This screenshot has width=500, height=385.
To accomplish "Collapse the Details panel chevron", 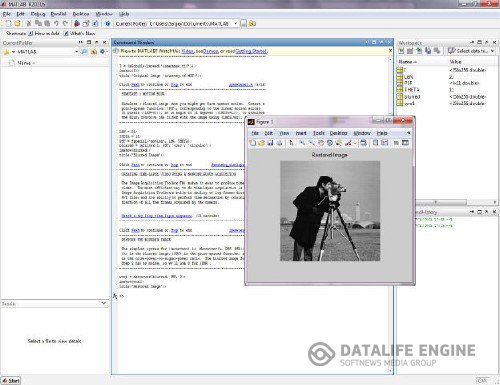I will 104,303.
